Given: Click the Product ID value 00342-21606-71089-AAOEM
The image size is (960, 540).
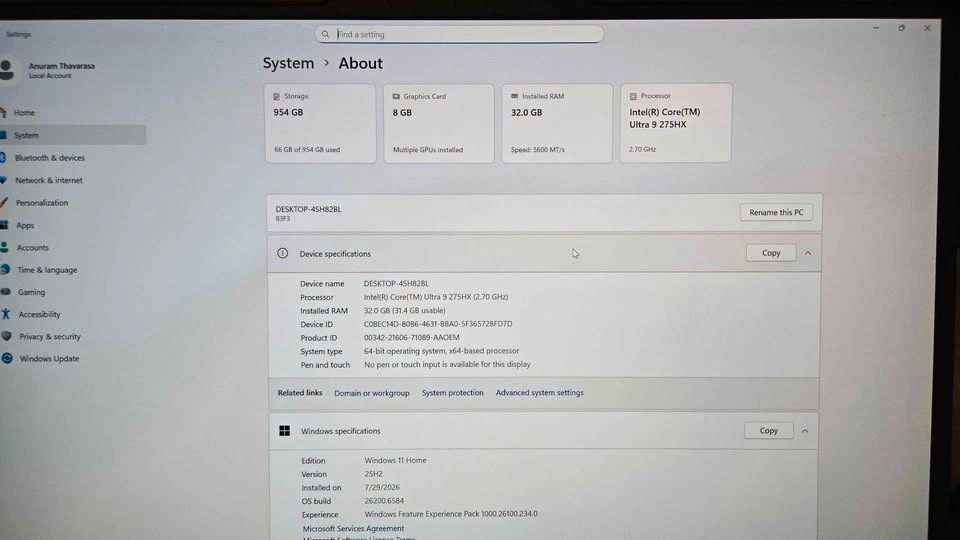Looking at the screenshot, I should pyautogui.click(x=411, y=337).
